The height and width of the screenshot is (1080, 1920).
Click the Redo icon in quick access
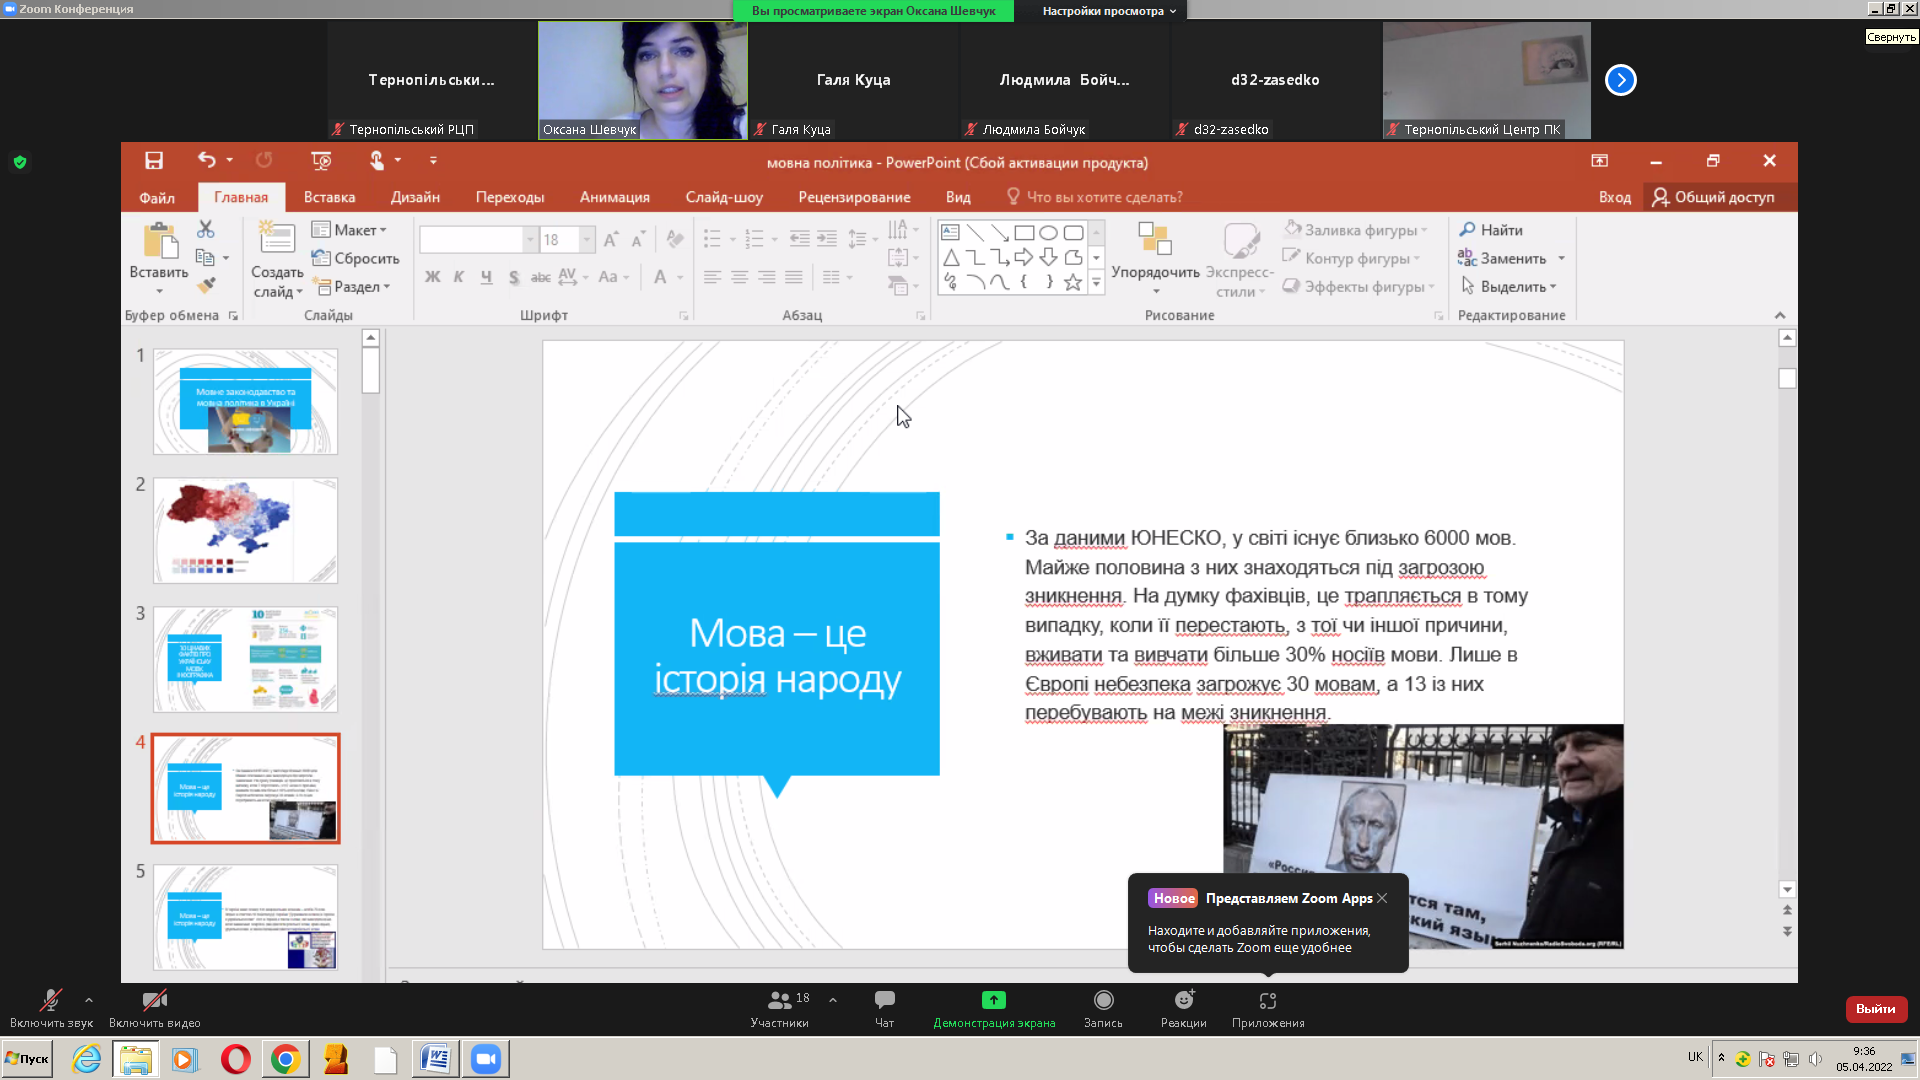(x=264, y=160)
